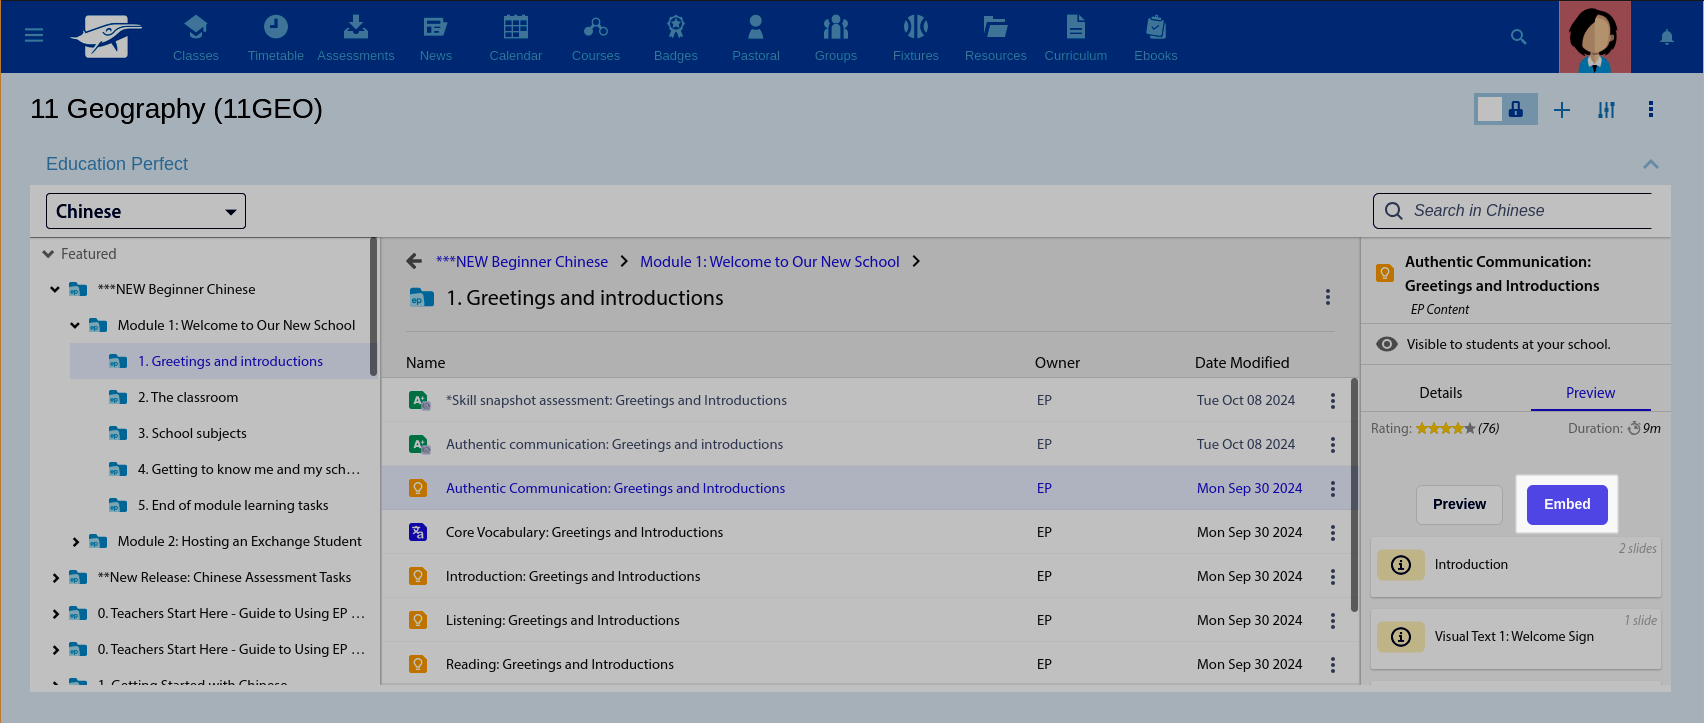1704x723 pixels.
Task: Open Introduction: Greetings and Introductions lesson
Action: click(573, 576)
